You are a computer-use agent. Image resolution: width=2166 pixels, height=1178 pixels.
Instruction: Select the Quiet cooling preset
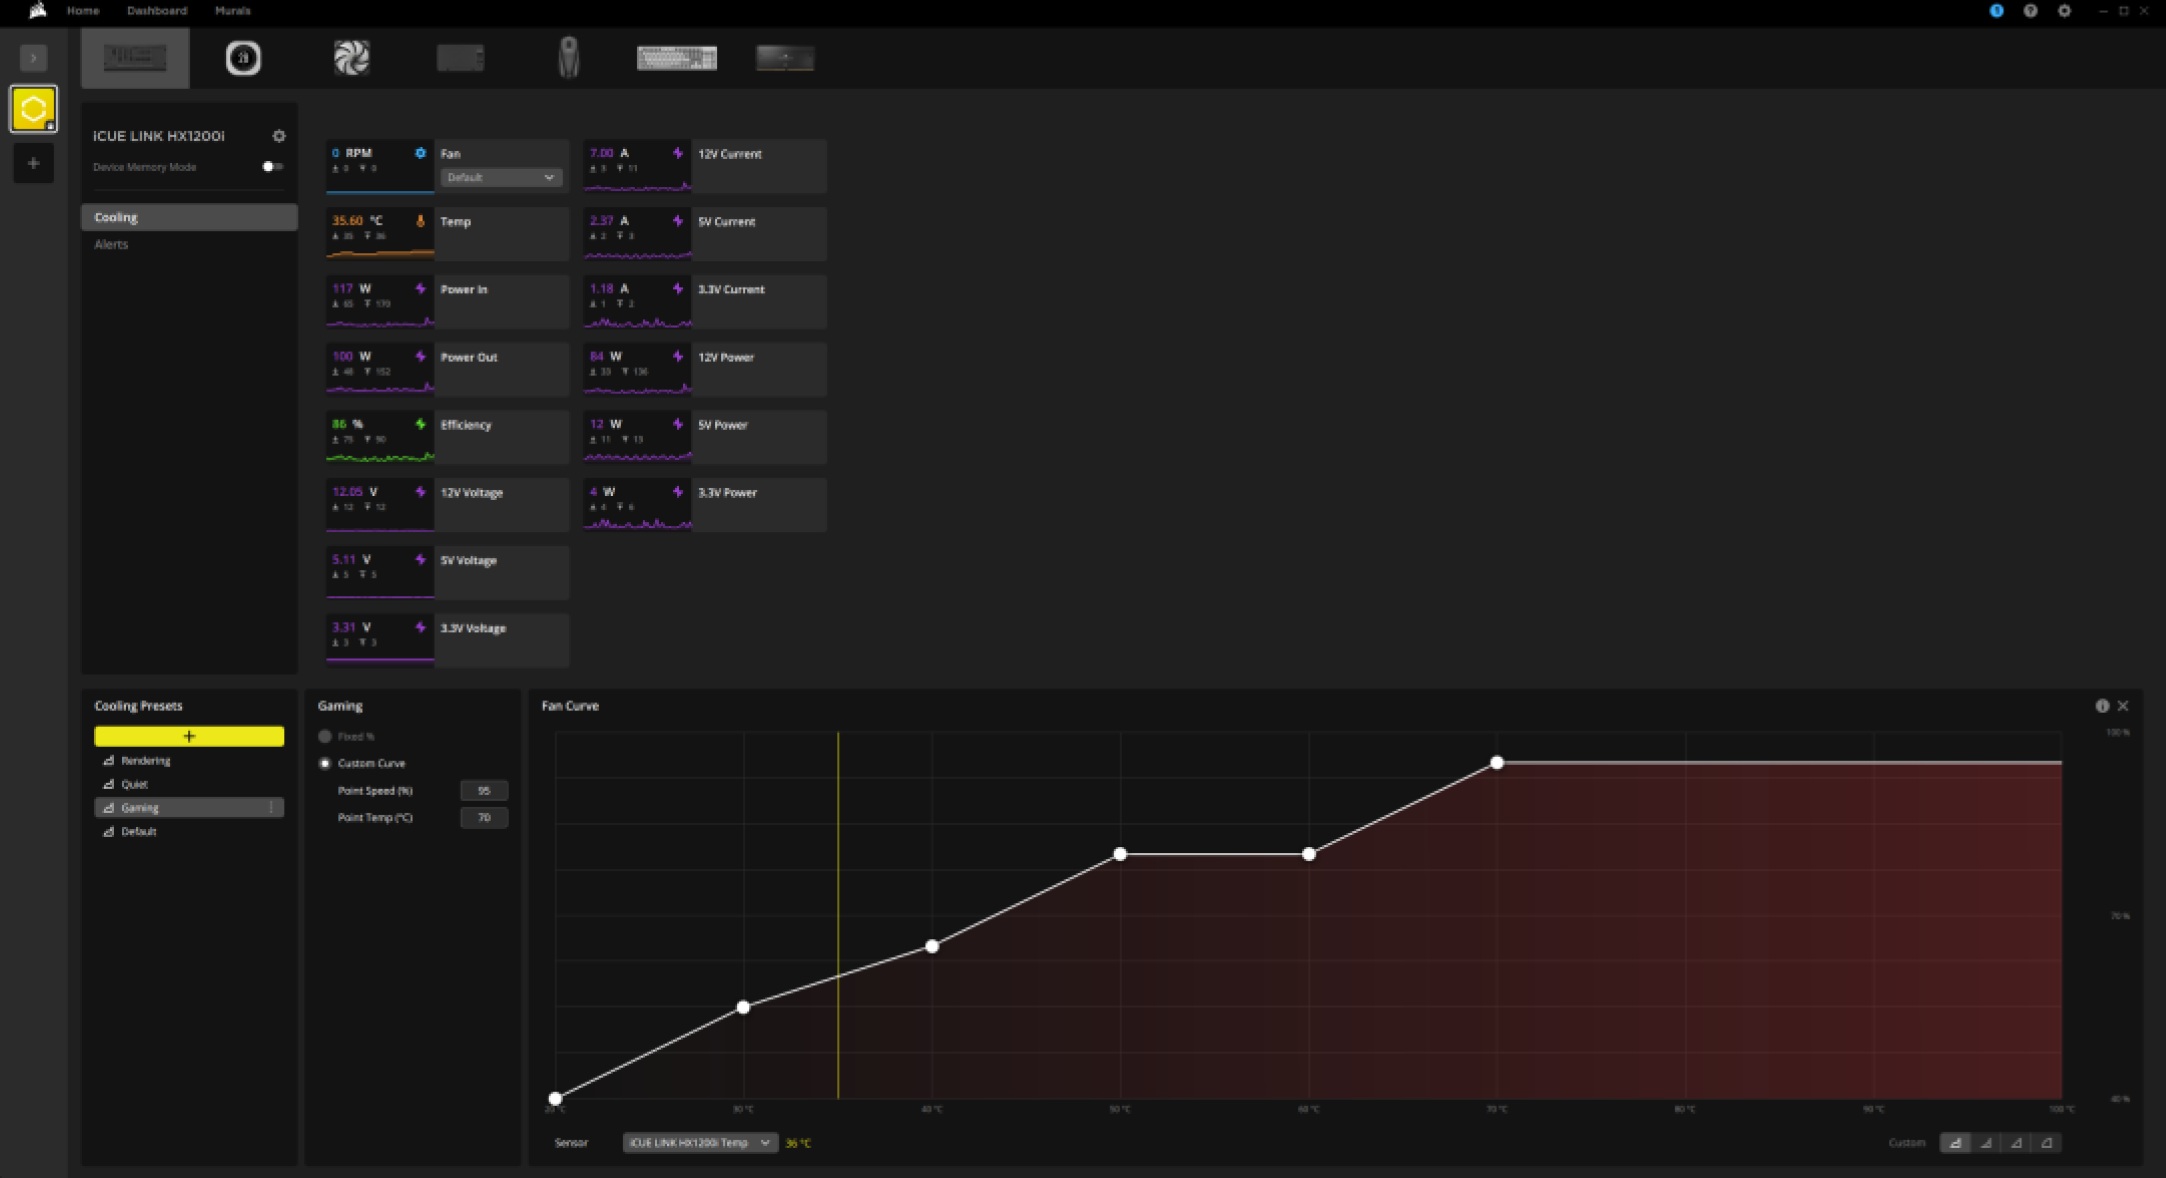click(x=135, y=784)
